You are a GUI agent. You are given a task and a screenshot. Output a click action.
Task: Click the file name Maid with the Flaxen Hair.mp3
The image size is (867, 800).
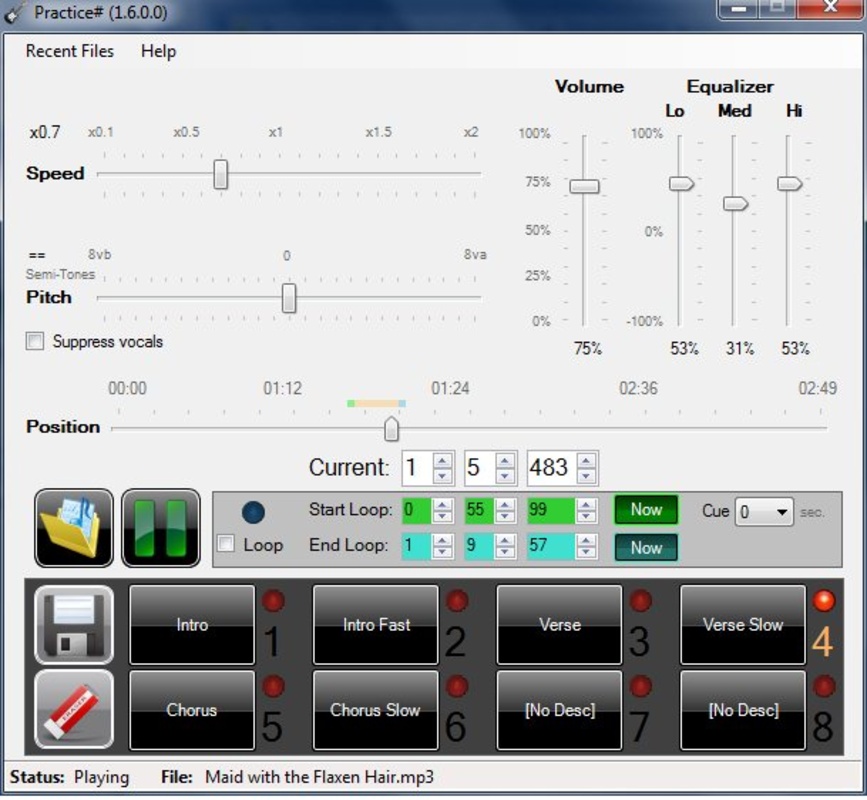(320, 777)
